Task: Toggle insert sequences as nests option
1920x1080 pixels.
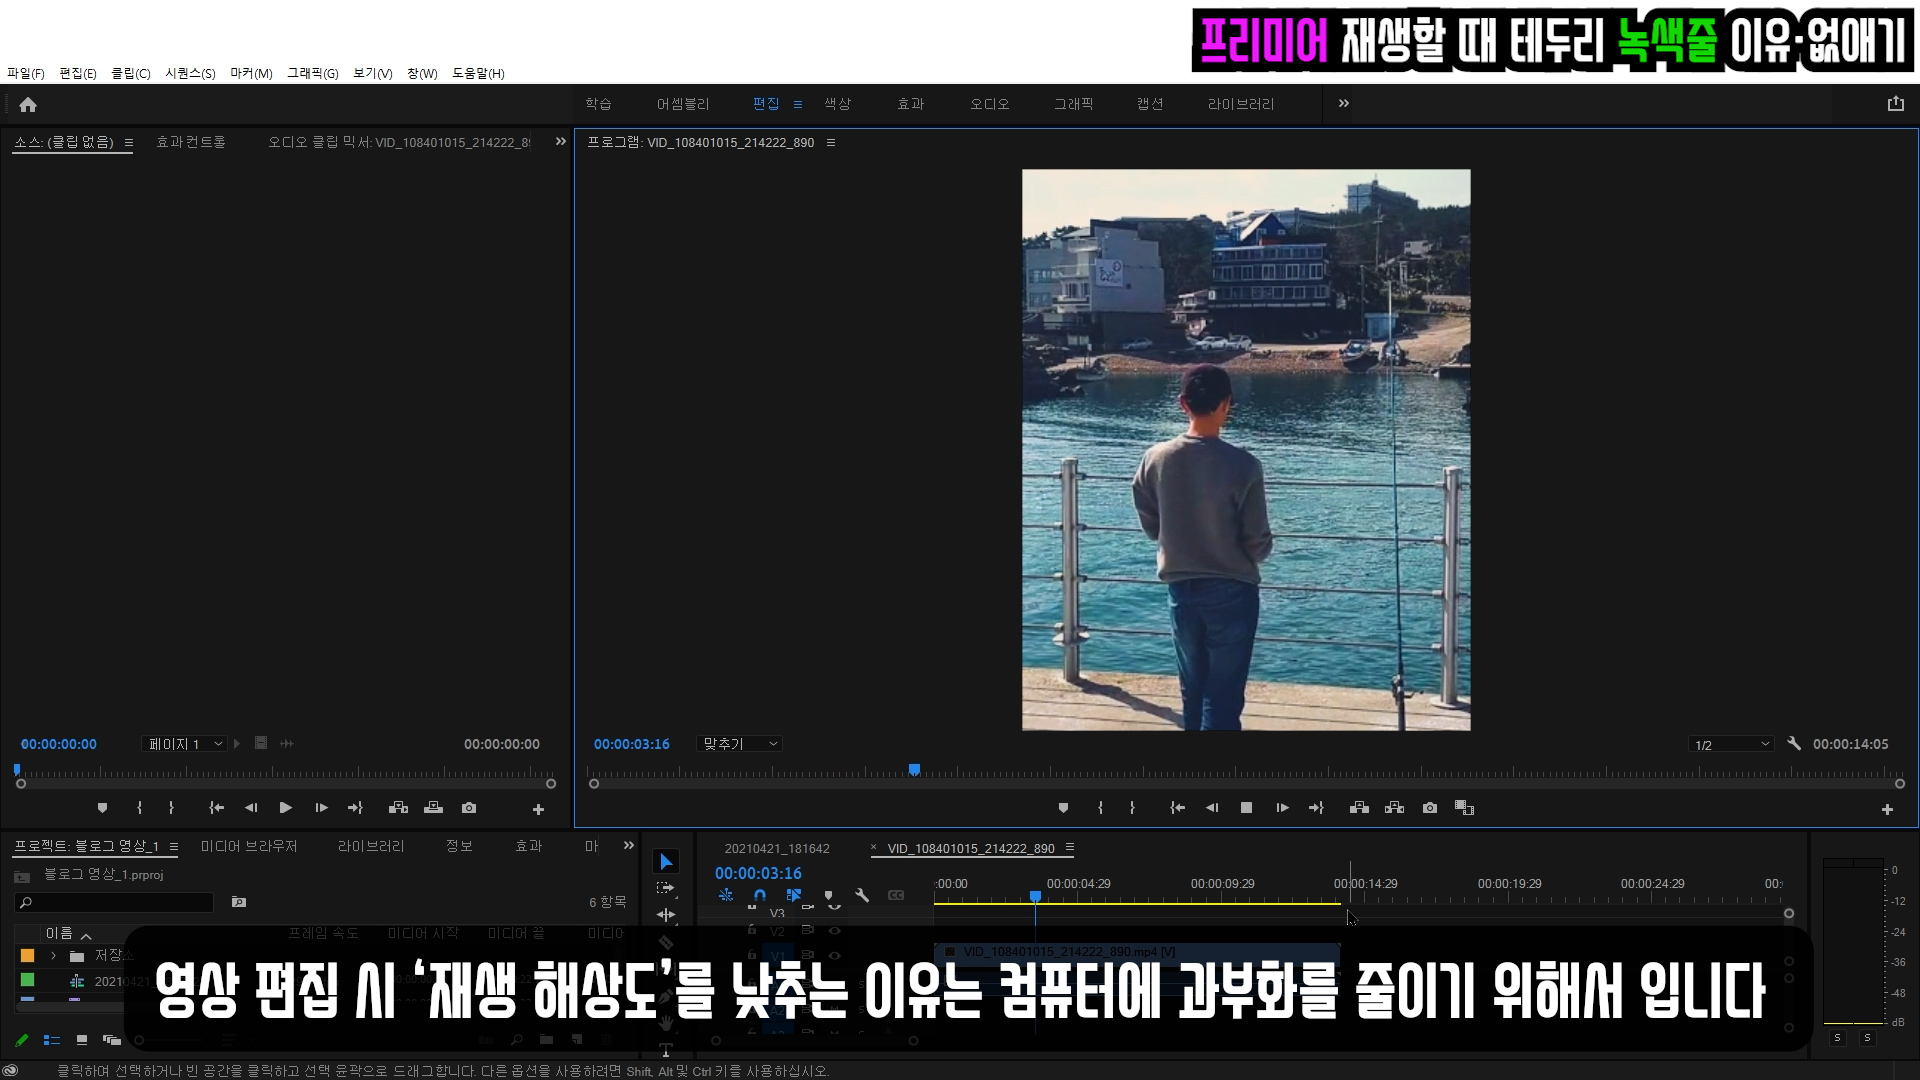Action: tap(726, 896)
